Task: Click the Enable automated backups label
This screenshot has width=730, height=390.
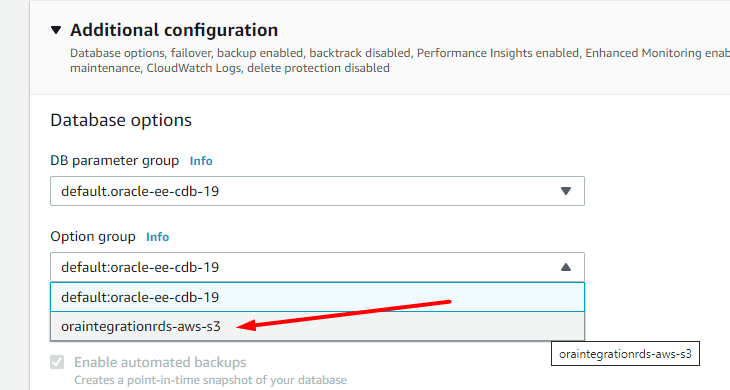Action: (x=160, y=362)
